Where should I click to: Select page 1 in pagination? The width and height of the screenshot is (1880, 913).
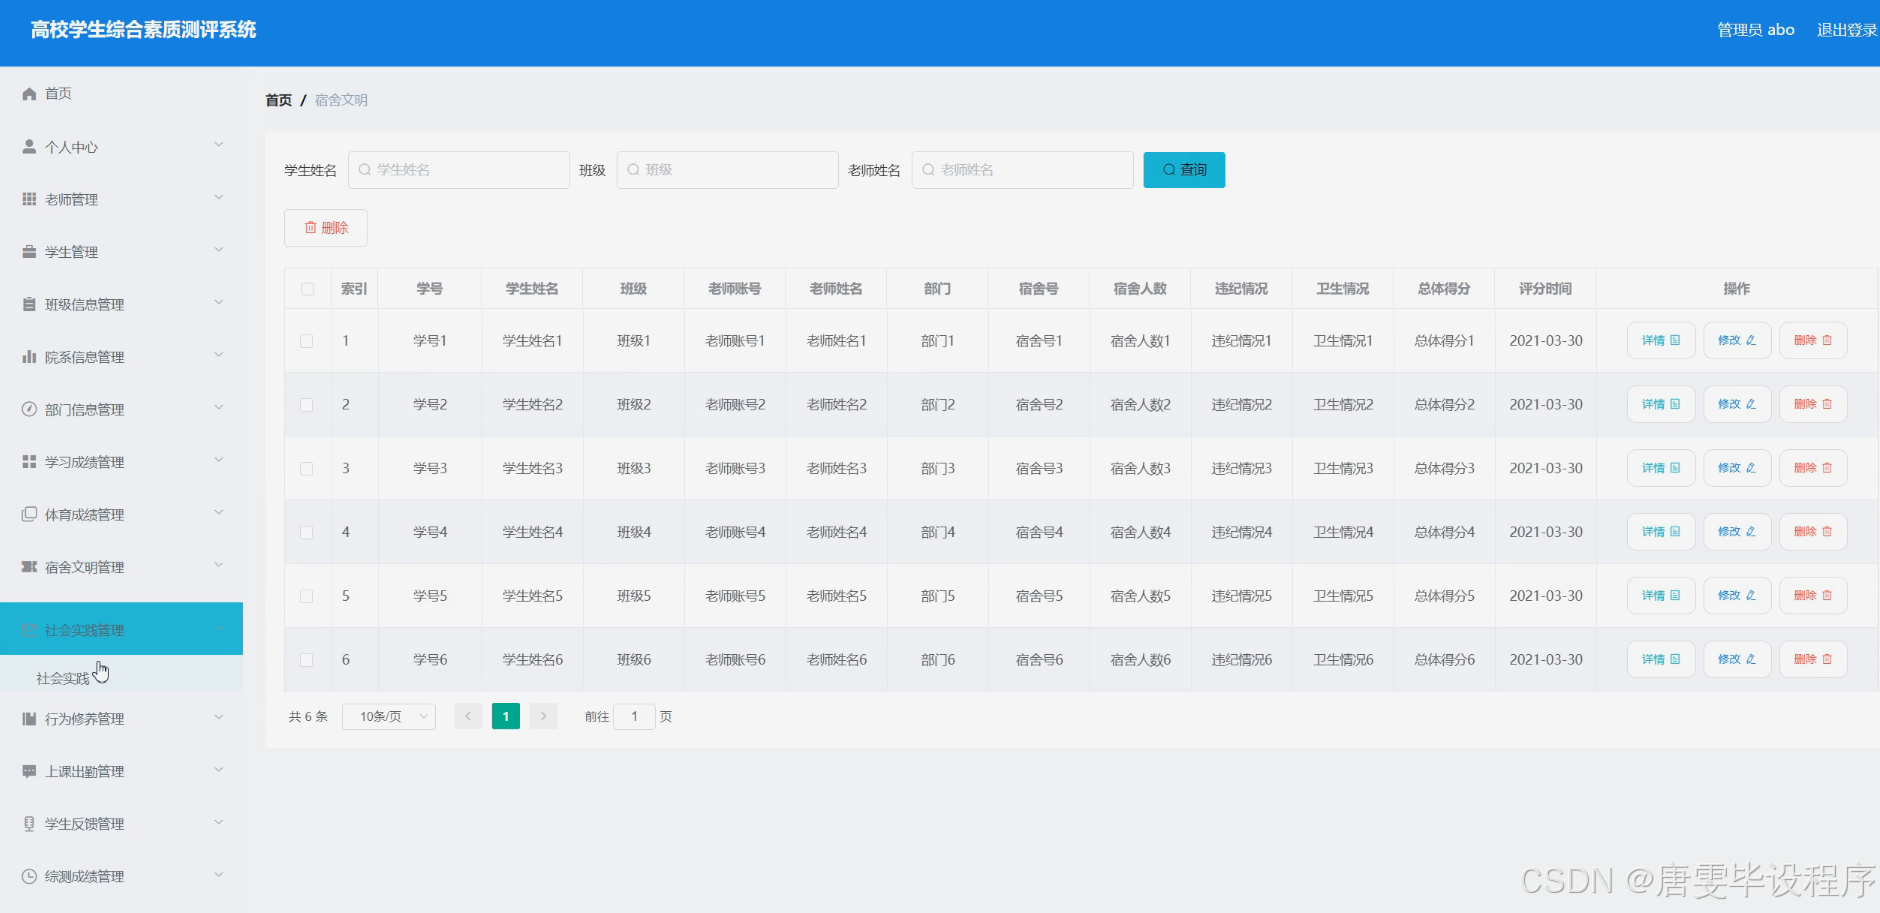click(x=506, y=716)
